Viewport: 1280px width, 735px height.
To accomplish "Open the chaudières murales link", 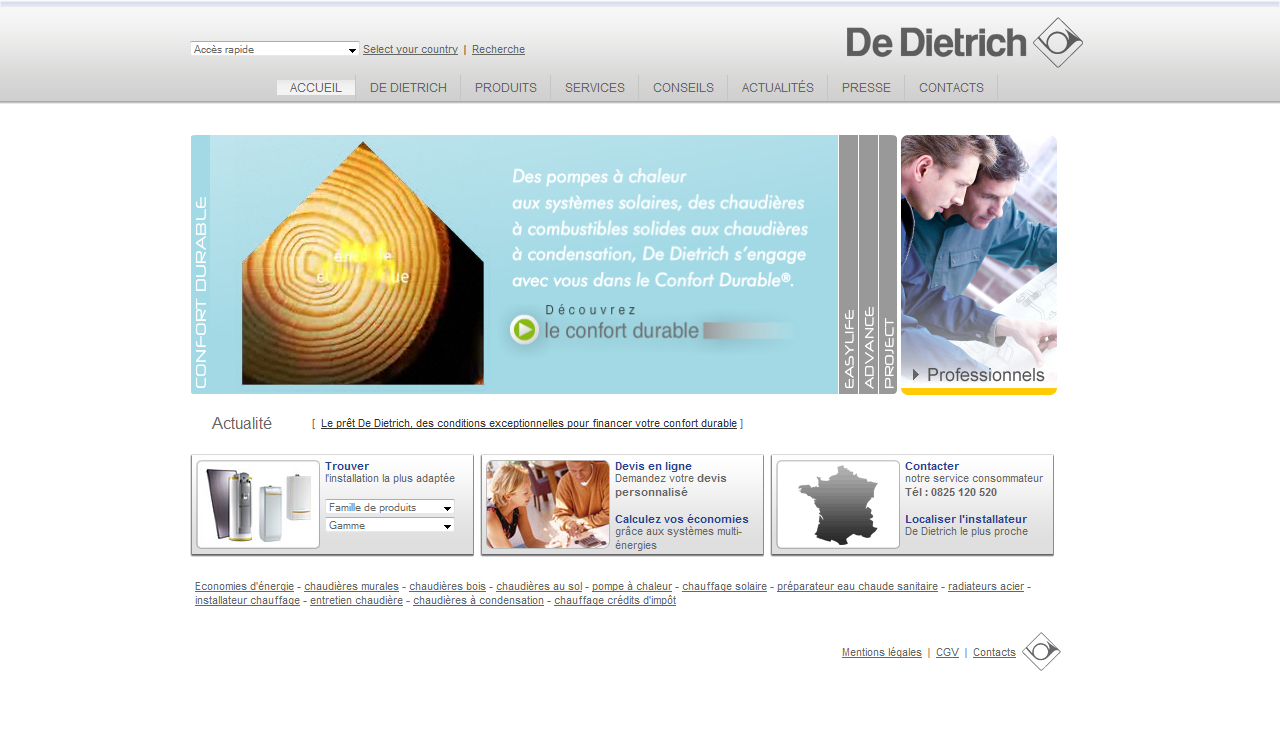I will (x=351, y=587).
